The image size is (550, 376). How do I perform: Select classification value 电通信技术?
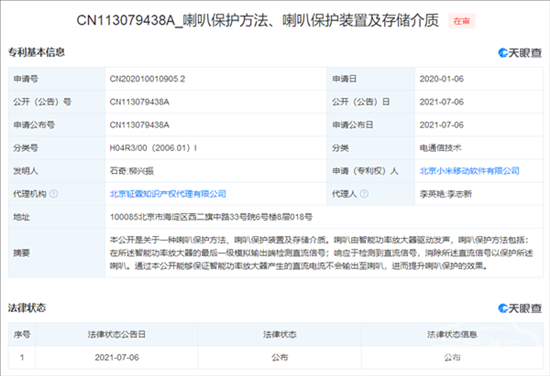pyautogui.click(x=440, y=148)
